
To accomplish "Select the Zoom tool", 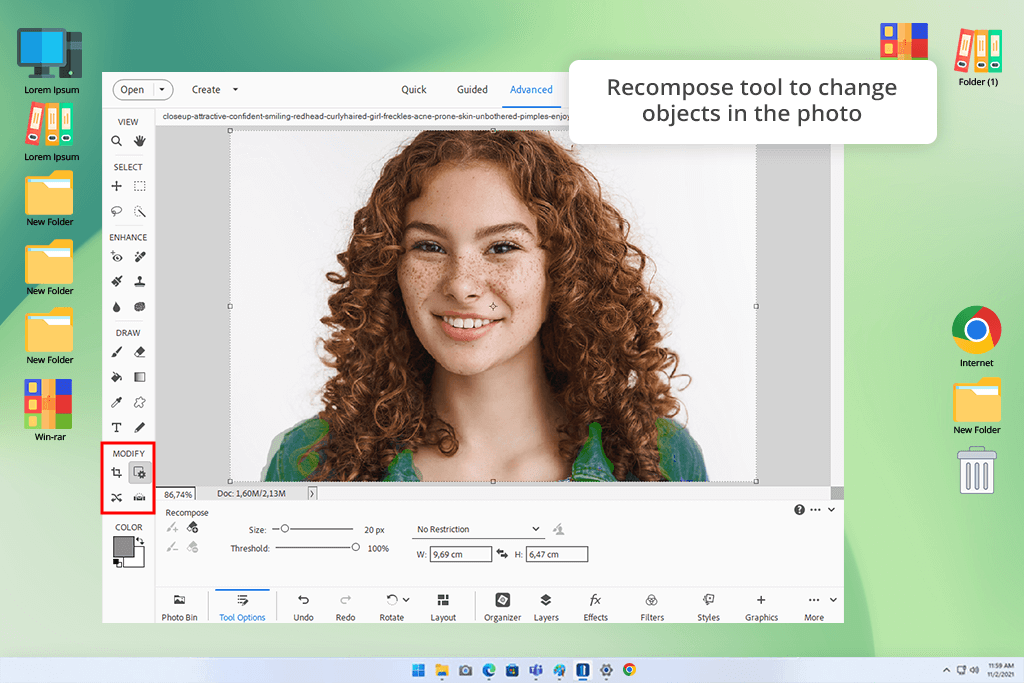I will coord(117,141).
